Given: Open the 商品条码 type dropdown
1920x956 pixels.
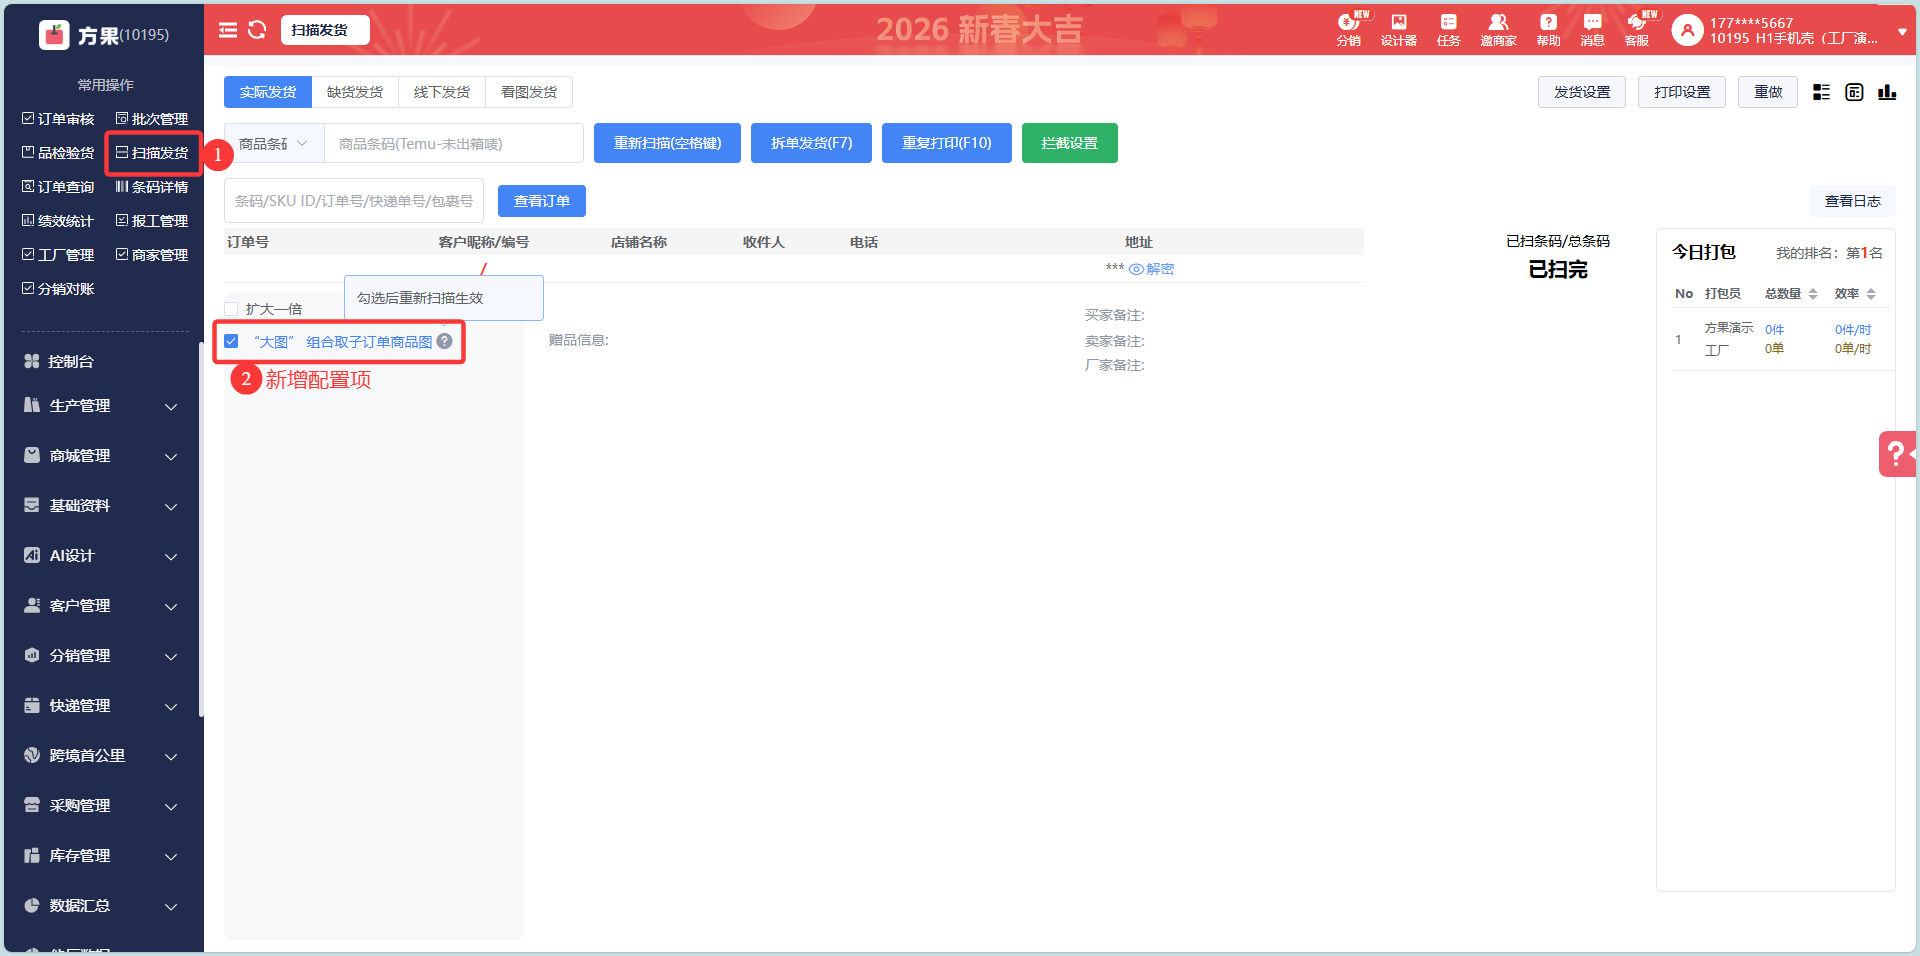Looking at the screenshot, I should 274,143.
